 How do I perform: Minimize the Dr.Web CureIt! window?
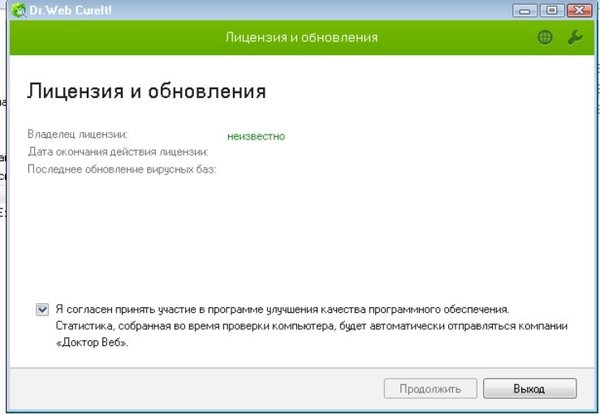[525, 10]
